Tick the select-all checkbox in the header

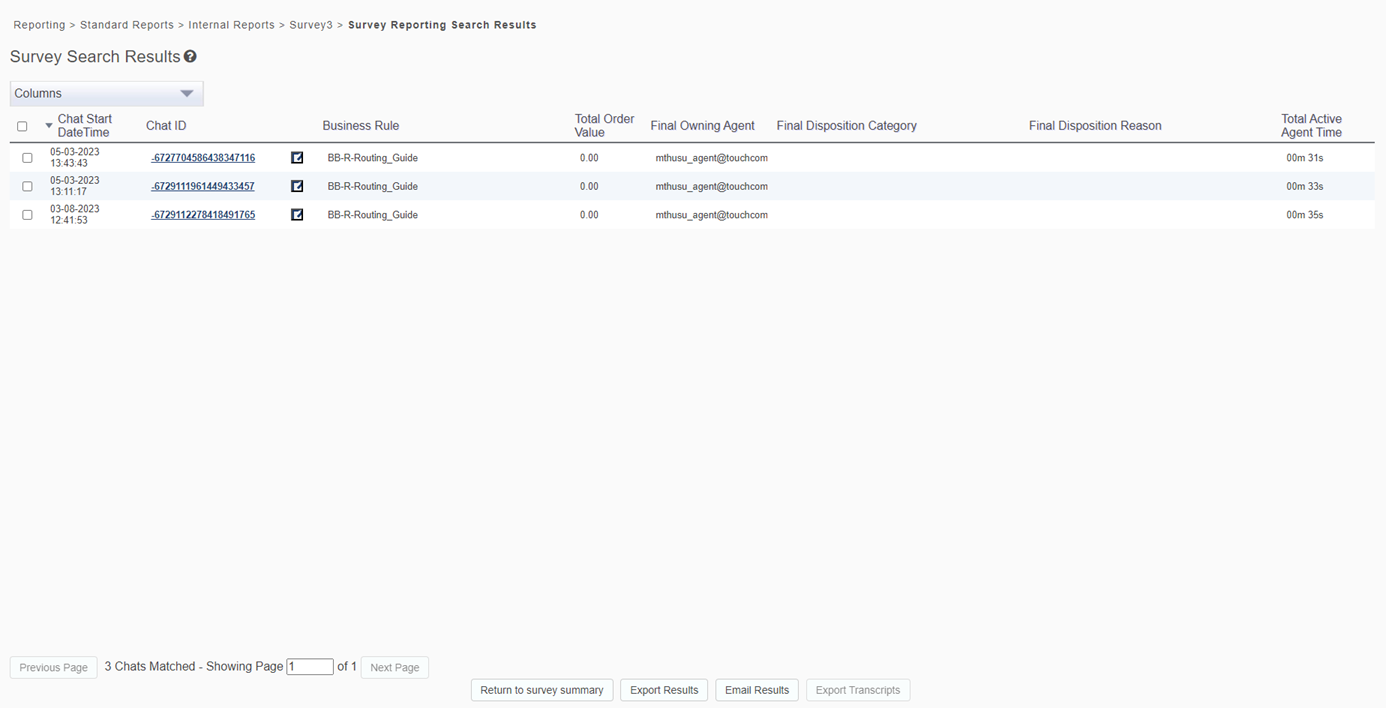(22, 126)
